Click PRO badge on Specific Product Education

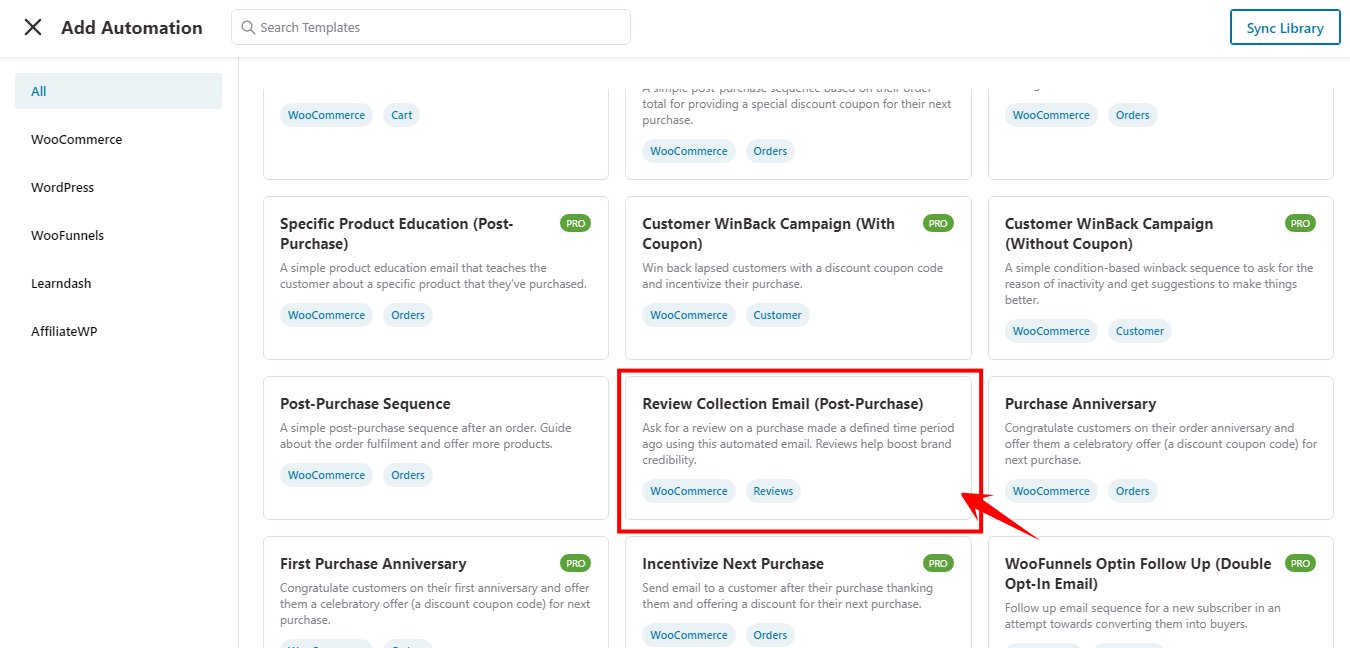point(575,224)
